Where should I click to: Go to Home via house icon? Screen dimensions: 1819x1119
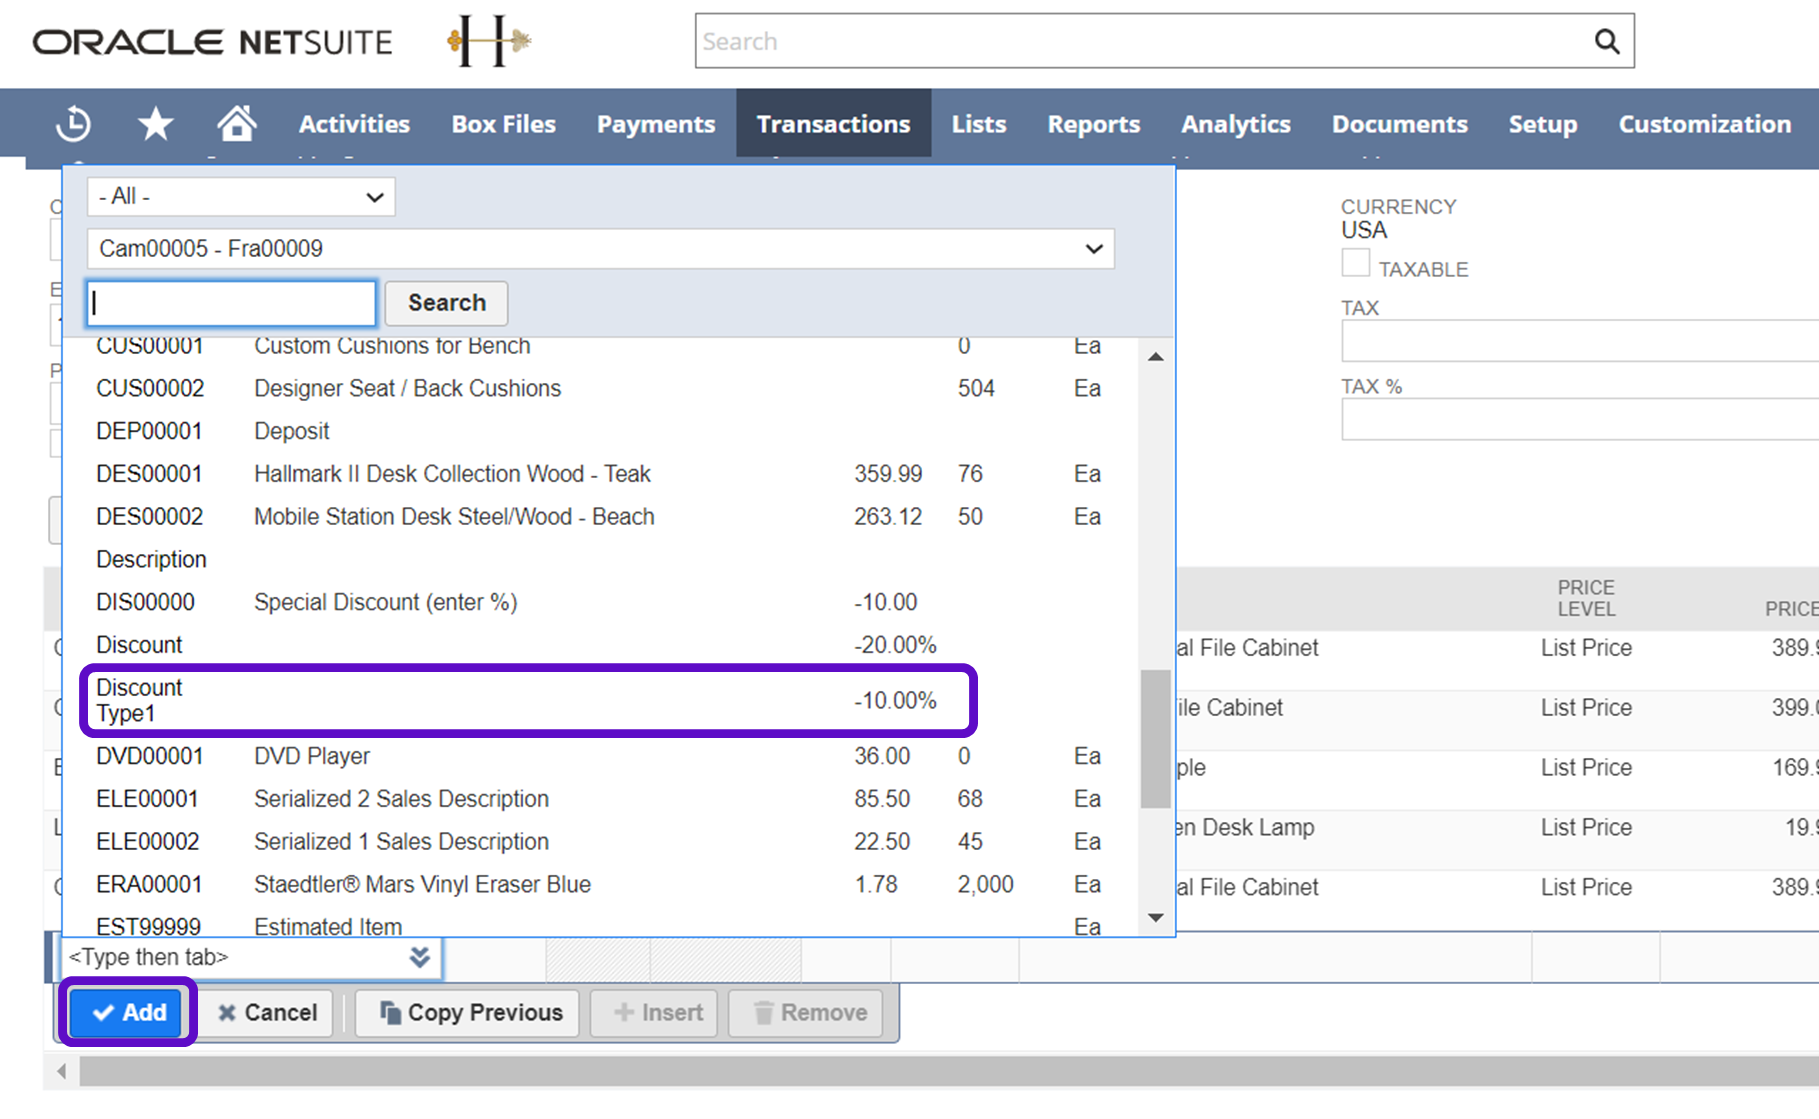pos(236,124)
